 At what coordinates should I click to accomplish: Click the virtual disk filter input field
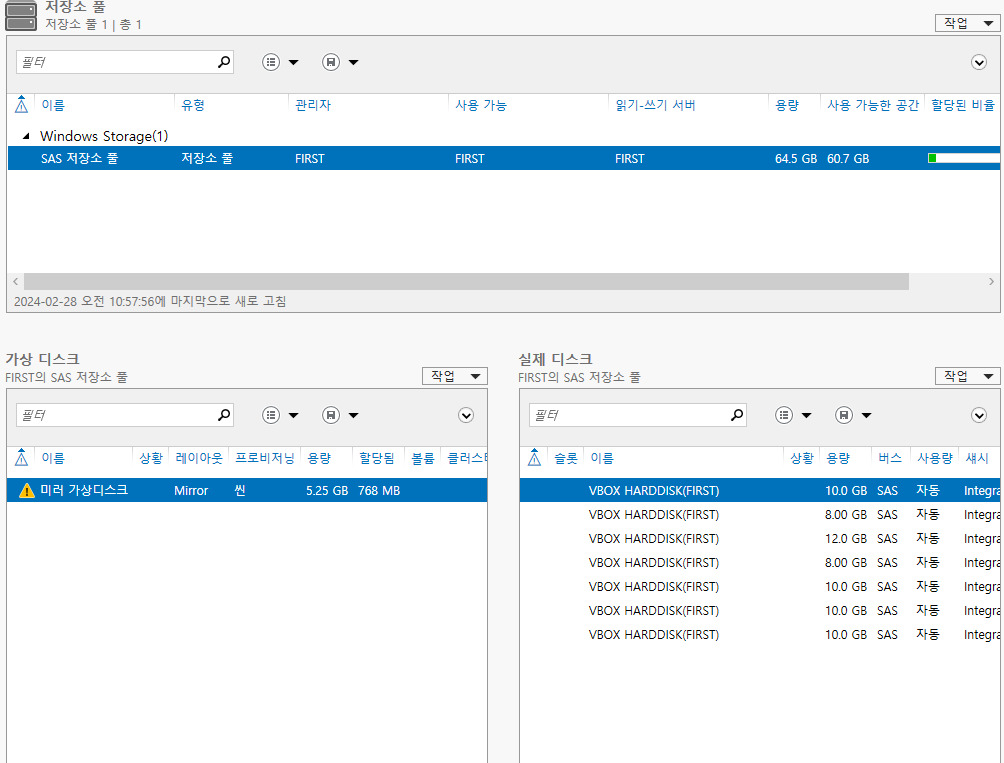coord(117,415)
